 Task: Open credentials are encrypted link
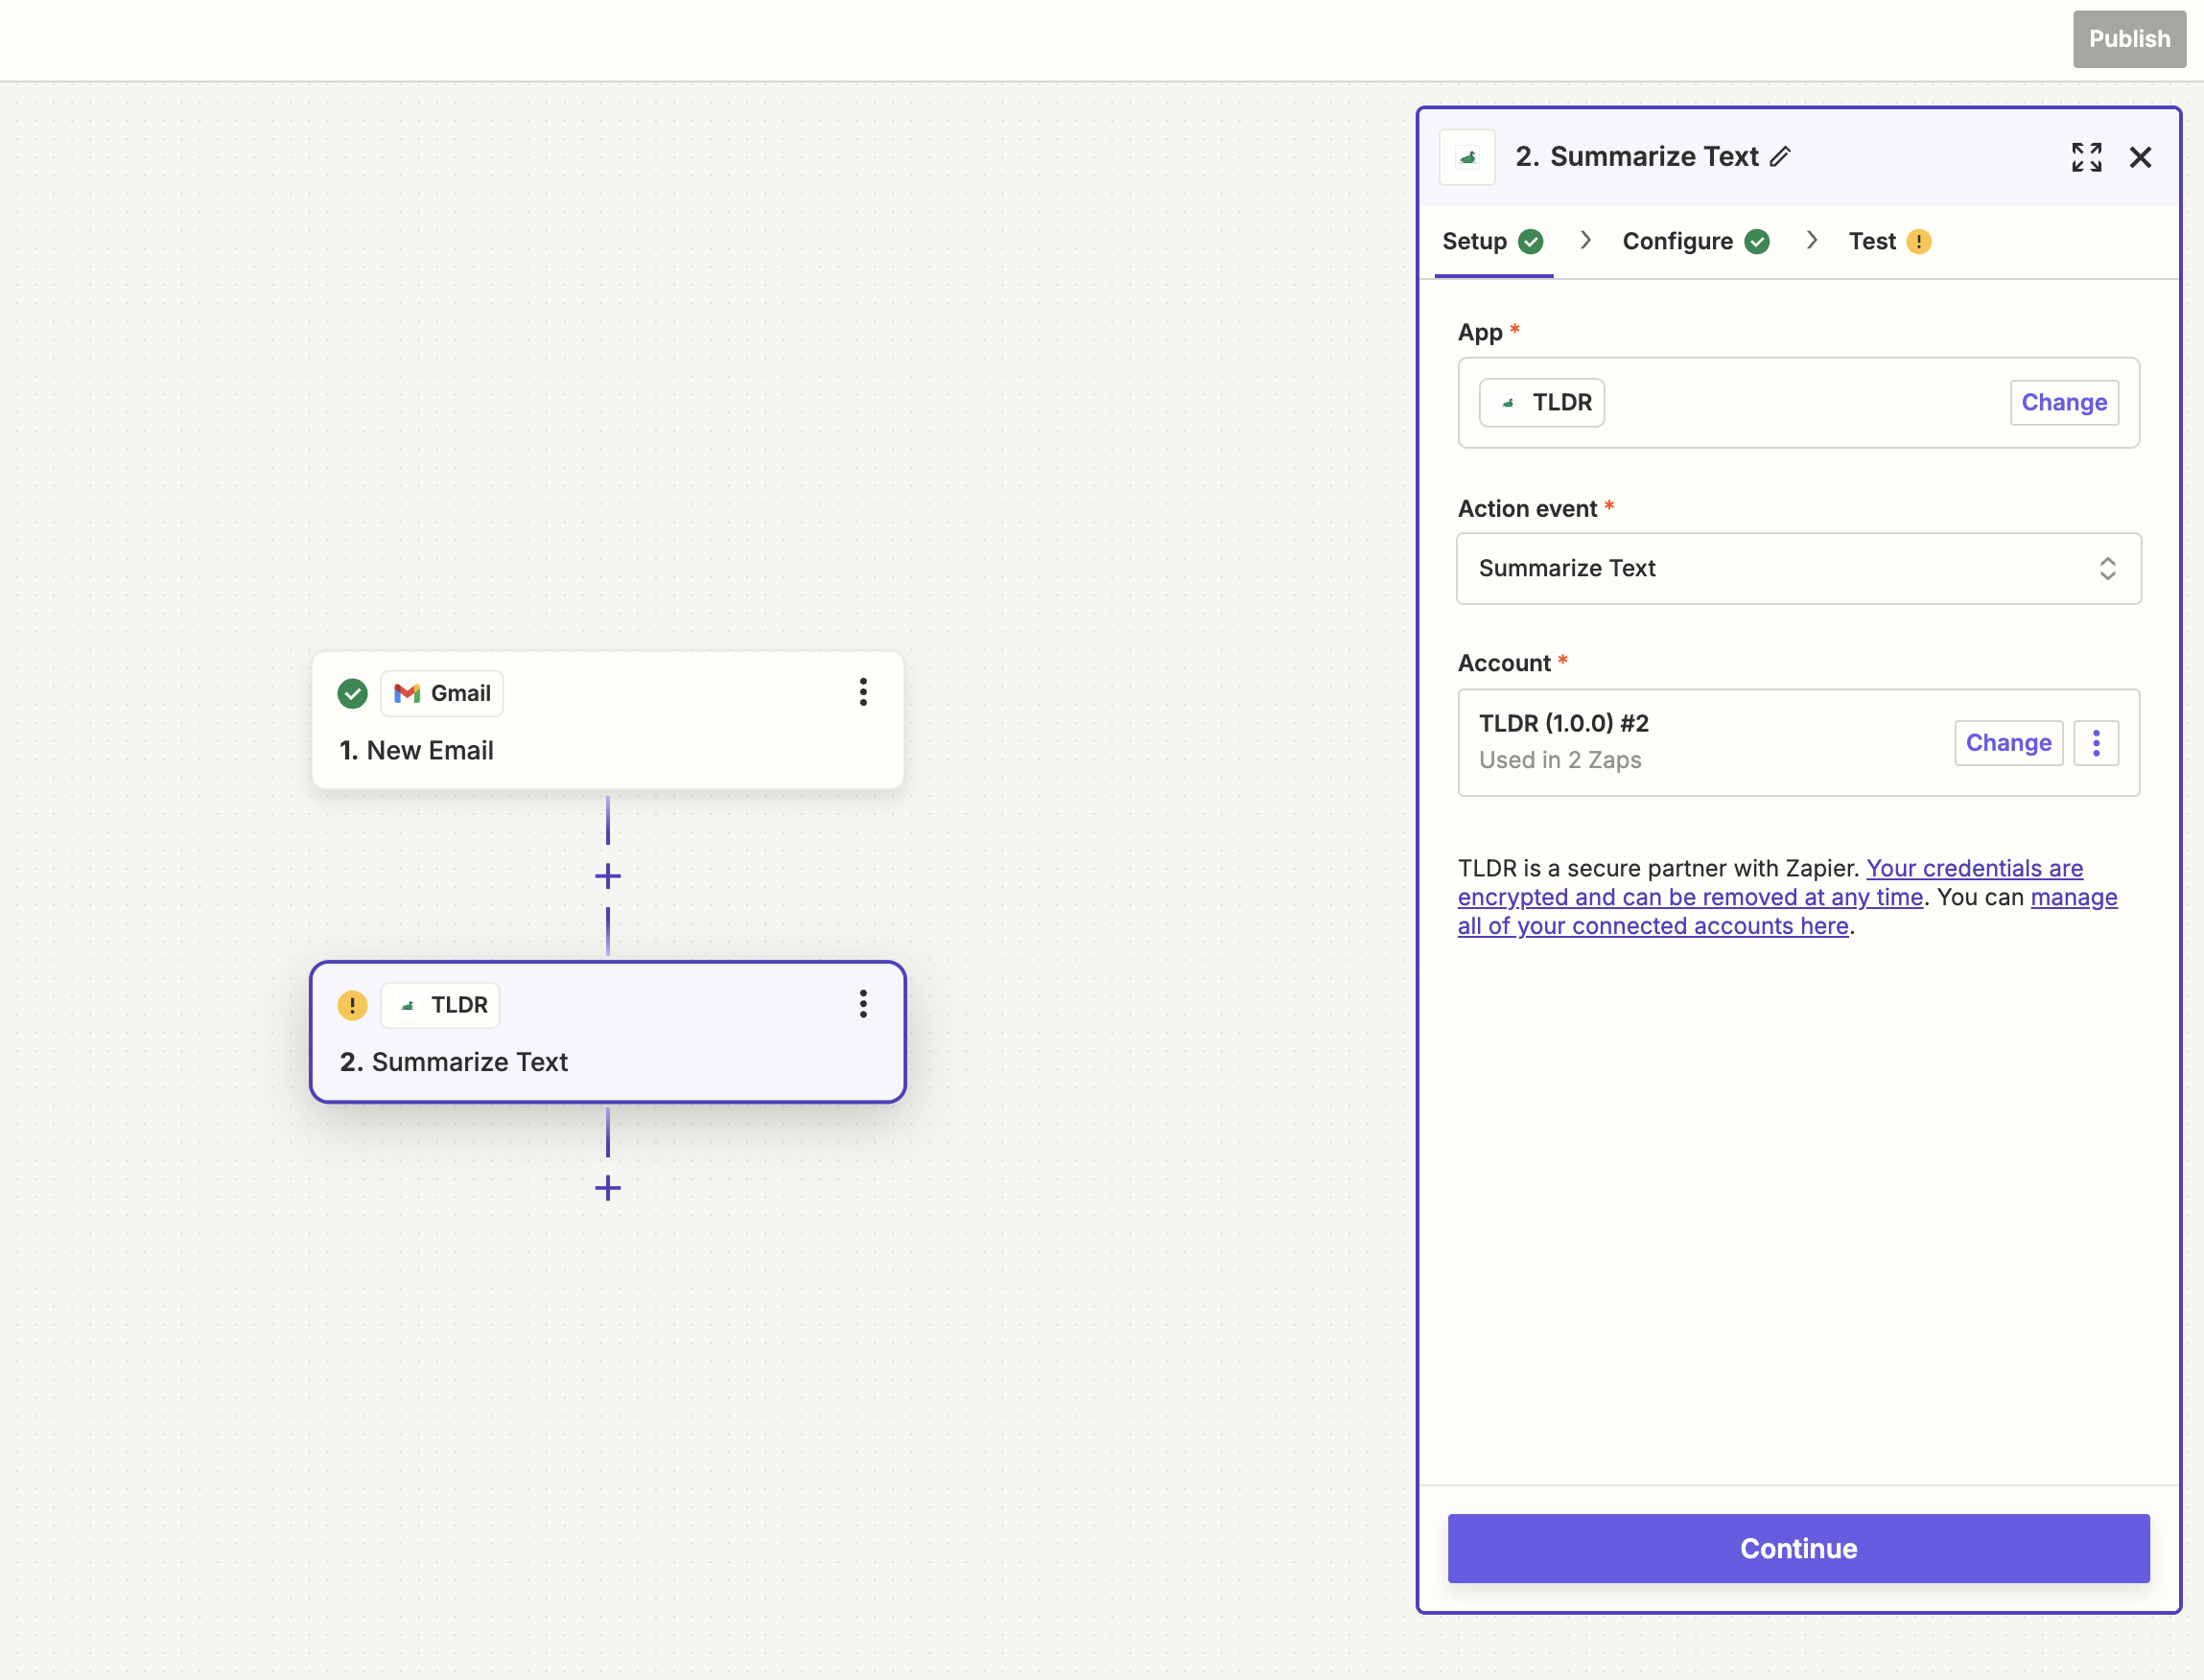coord(1771,882)
